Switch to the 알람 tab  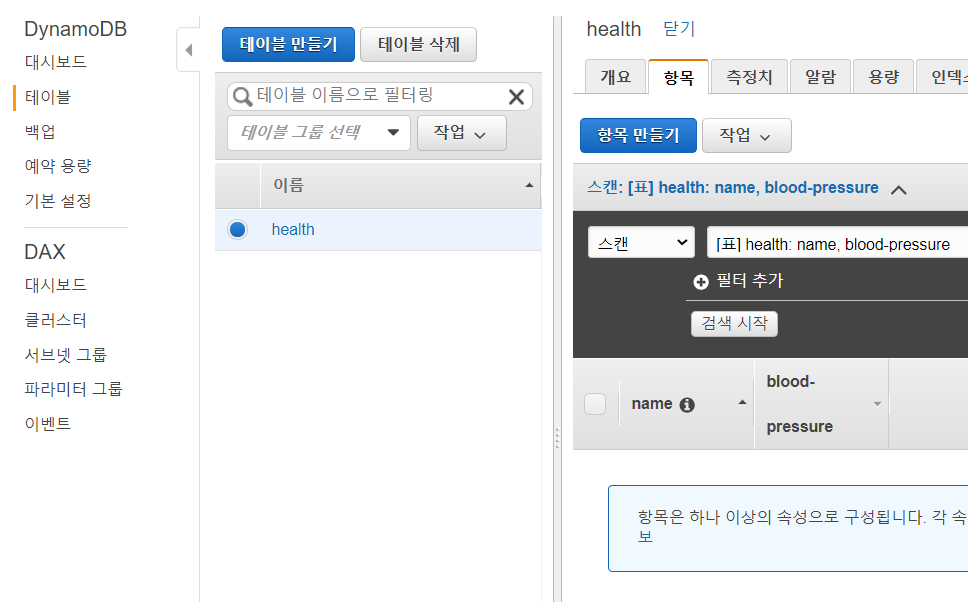tap(820, 77)
